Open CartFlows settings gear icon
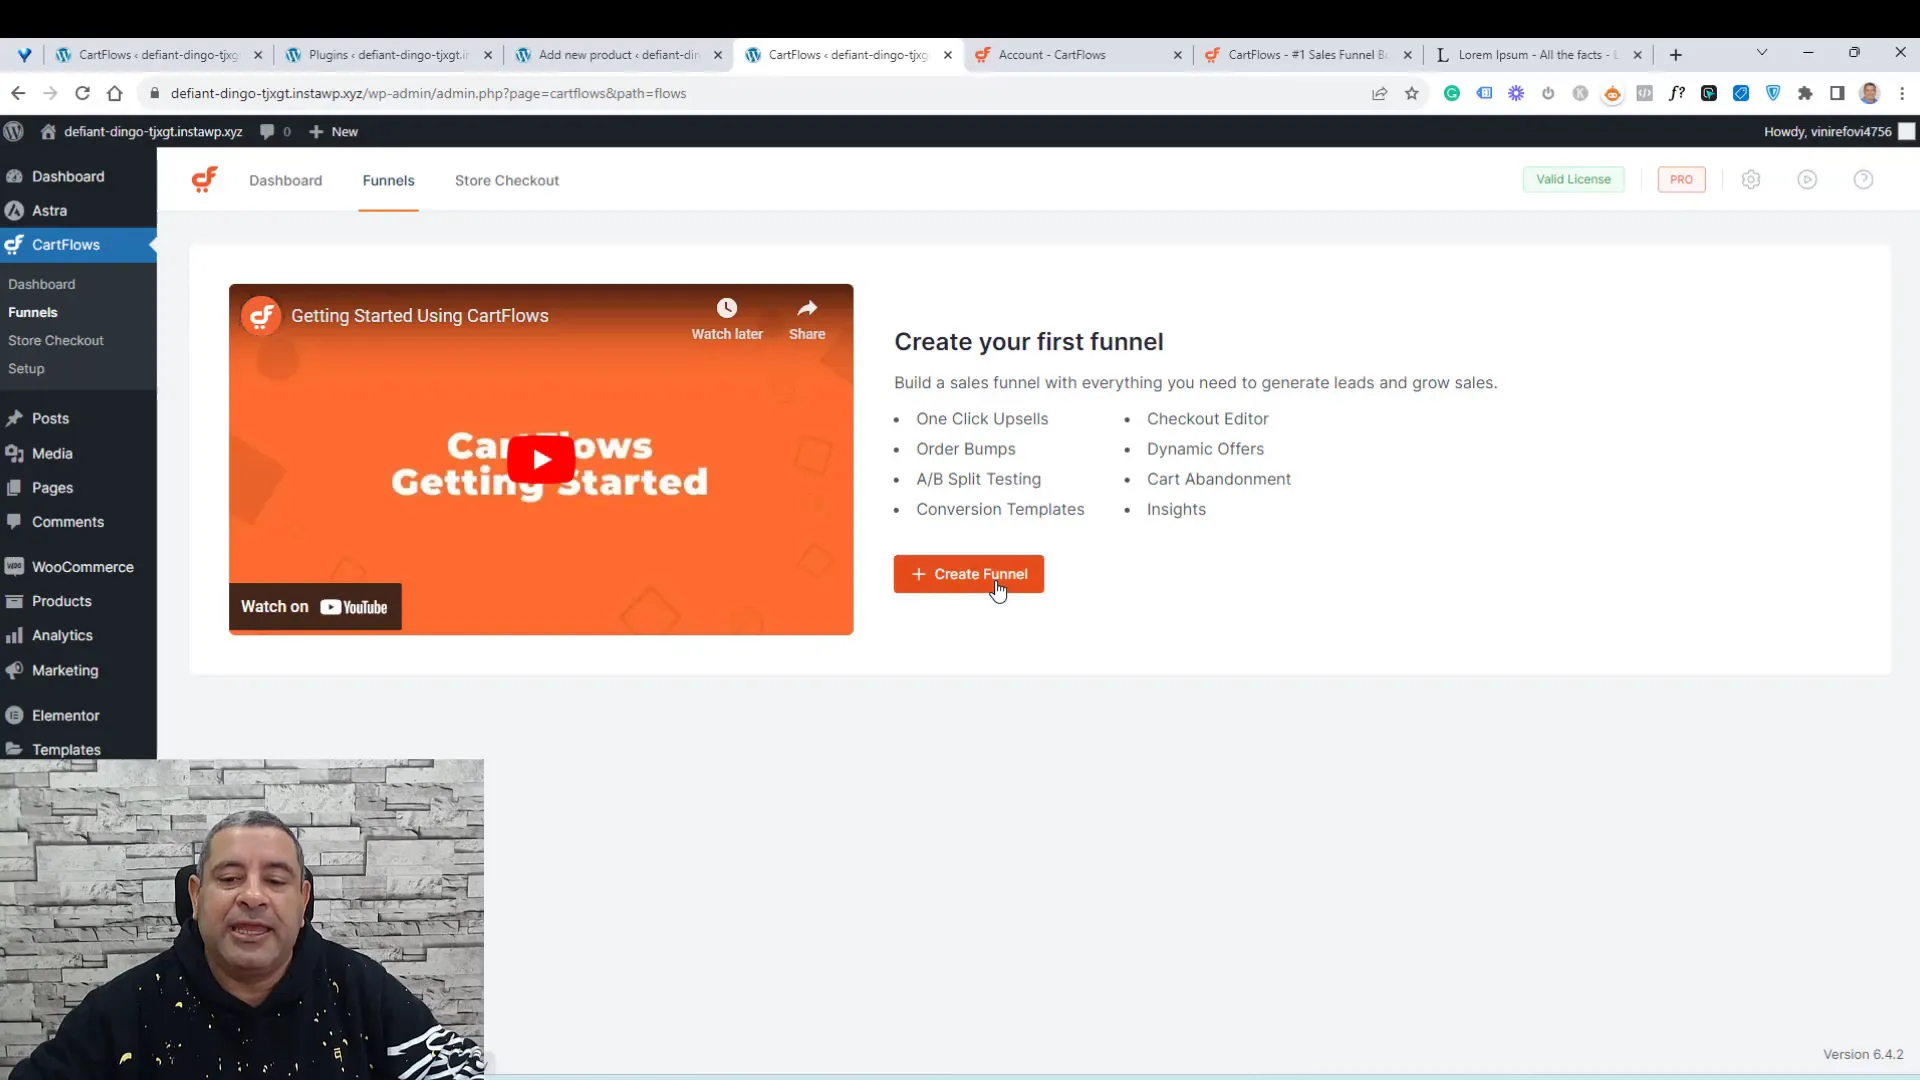 (1751, 179)
